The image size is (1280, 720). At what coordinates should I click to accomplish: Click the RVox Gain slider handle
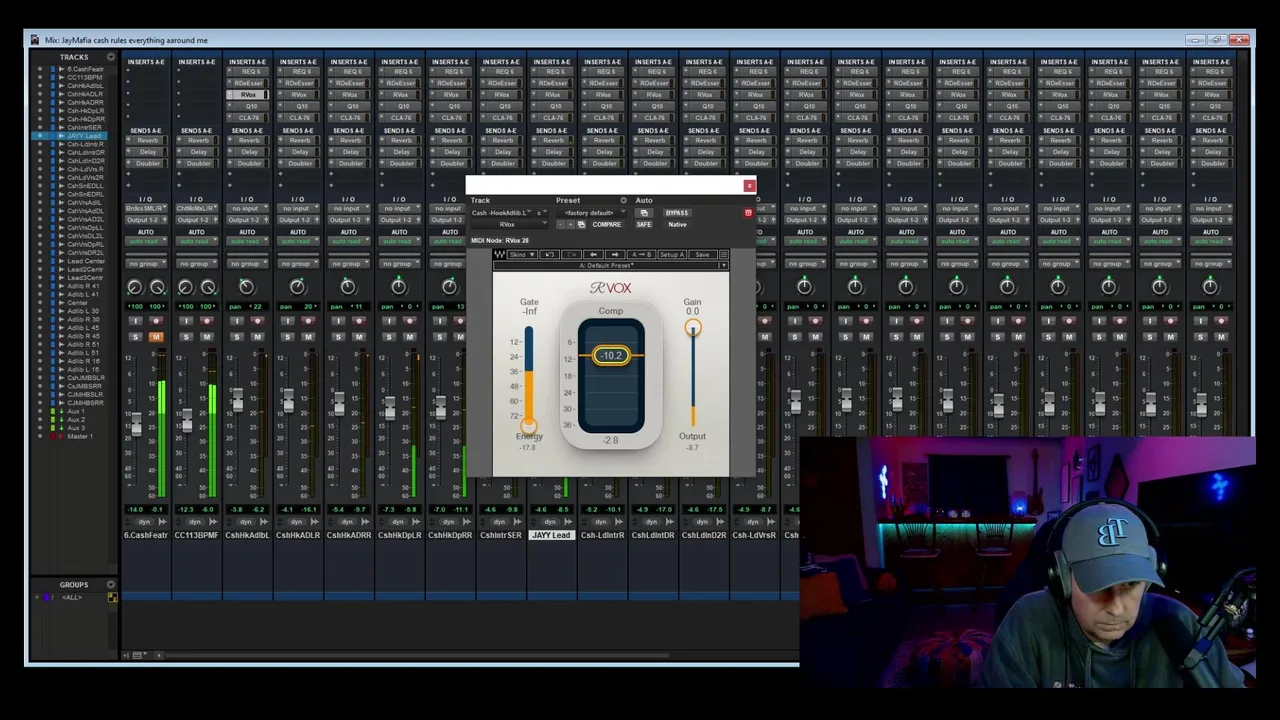point(692,329)
